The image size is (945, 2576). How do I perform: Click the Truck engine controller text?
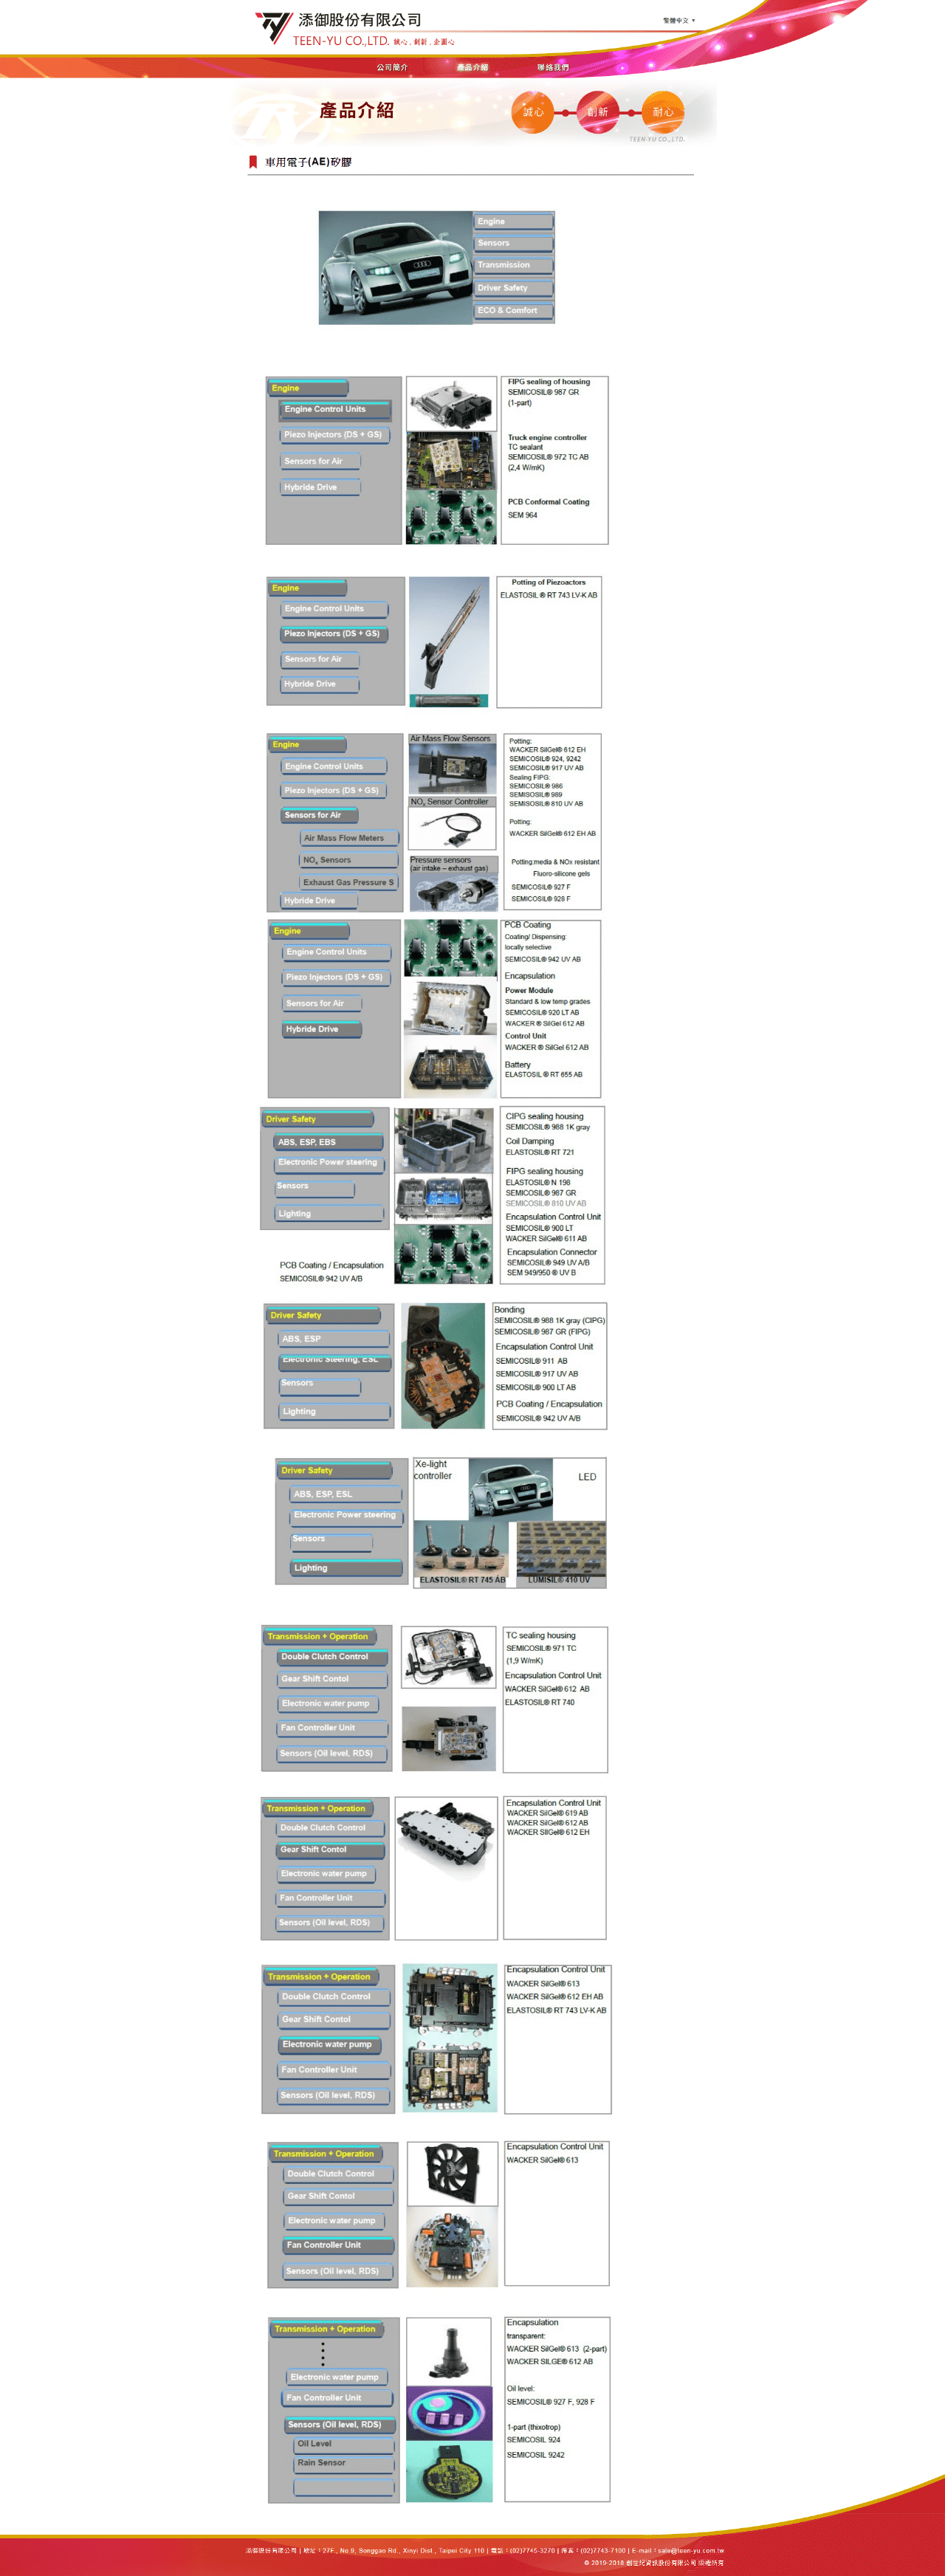point(547,437)
